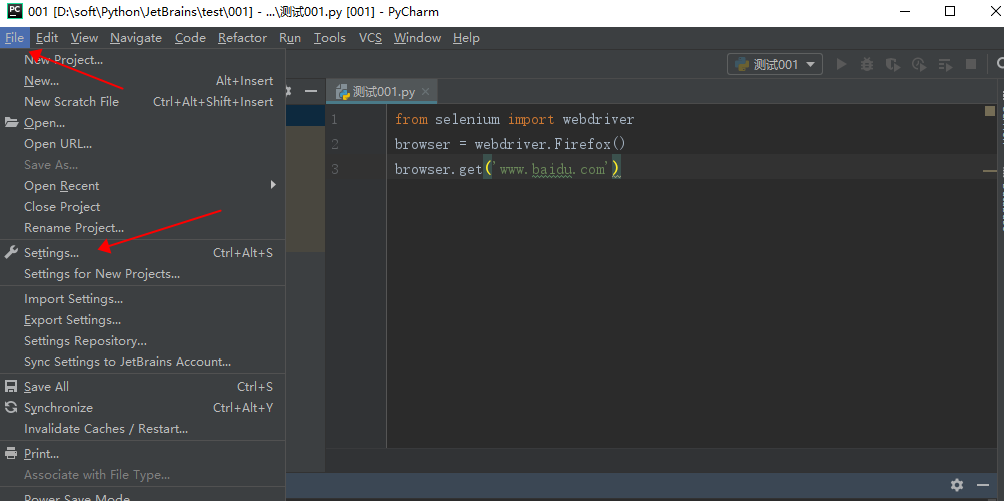Select Open URL... menu item

[x=142, y=144]
